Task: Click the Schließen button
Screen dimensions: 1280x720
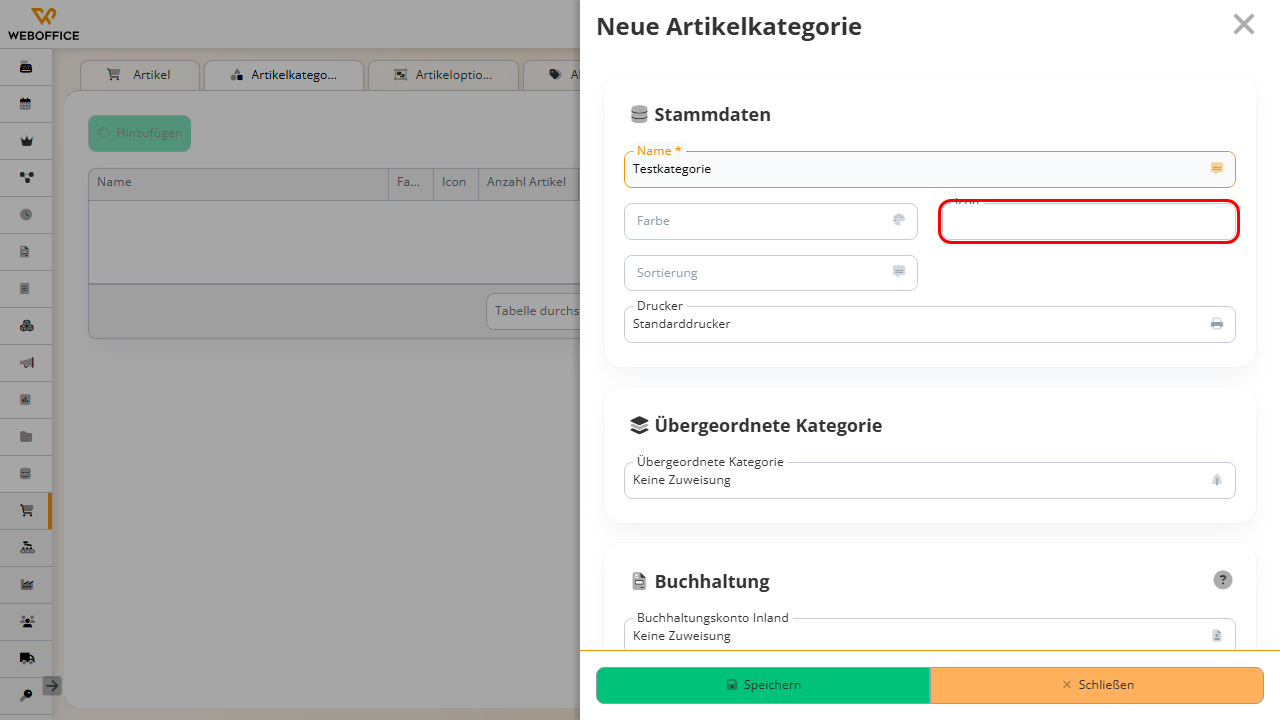Action: (1097, 685)
